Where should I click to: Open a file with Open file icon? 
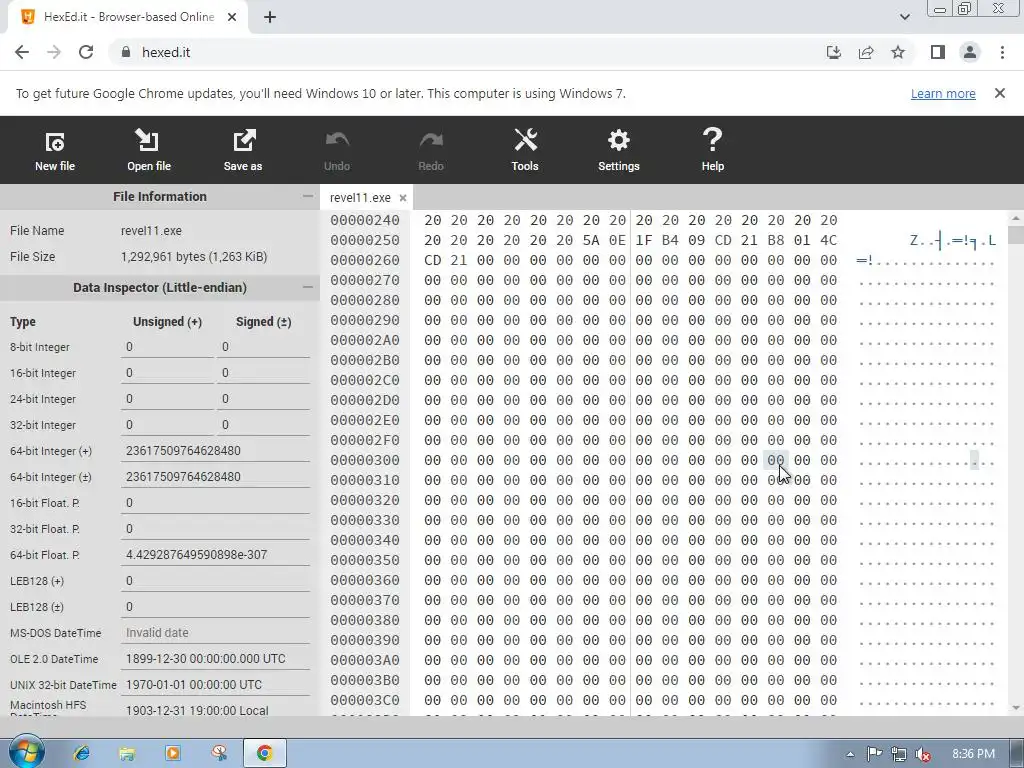[x=149, y=151]
